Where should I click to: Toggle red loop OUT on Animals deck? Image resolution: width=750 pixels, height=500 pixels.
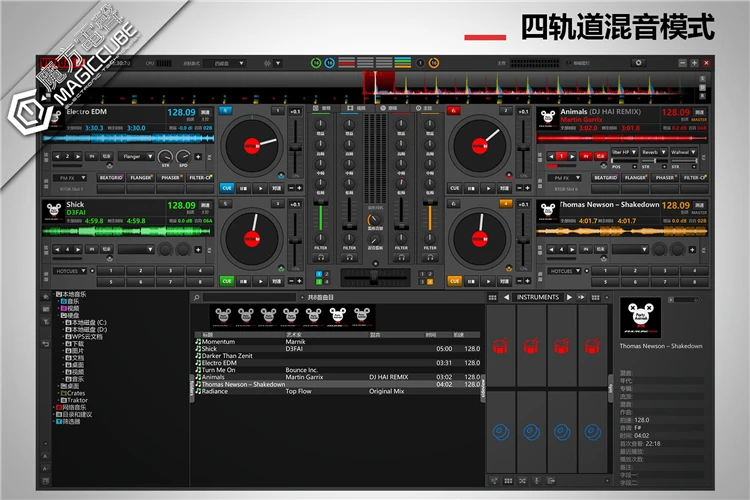600,156
